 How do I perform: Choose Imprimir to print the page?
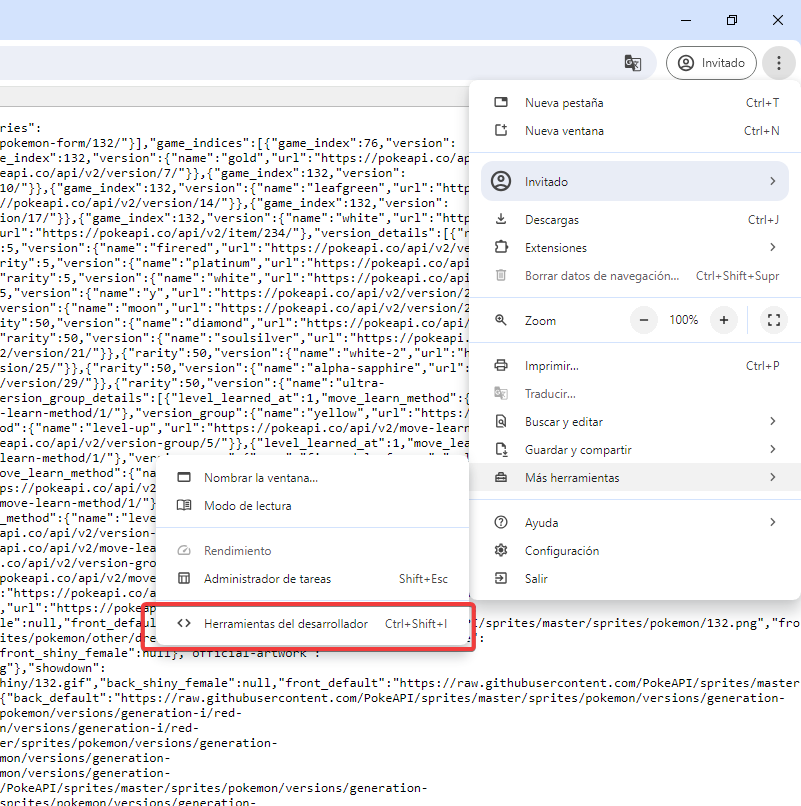[x=552, y=366]
